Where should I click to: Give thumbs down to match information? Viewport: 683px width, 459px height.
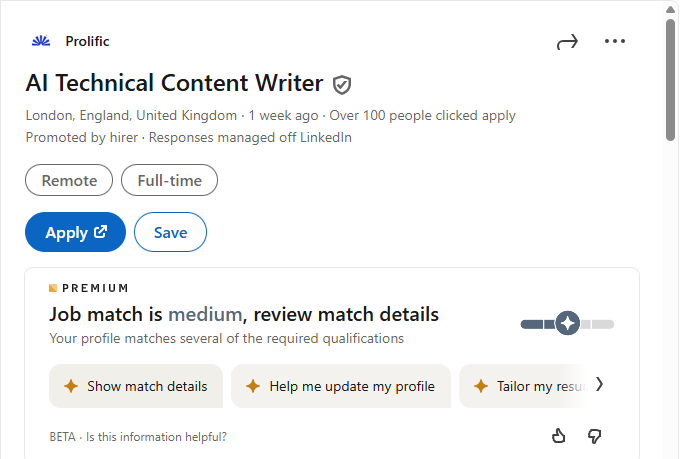click(594, 436)
